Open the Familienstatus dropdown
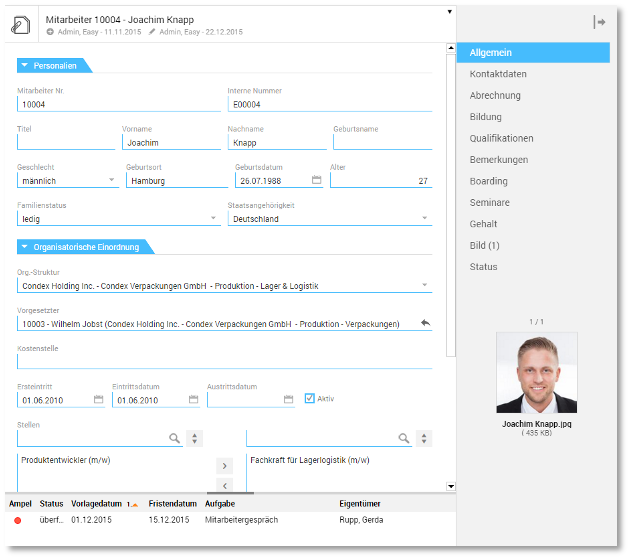Image resolution: width=630 pixels, height=558 pixels. [x=213, y=218]
